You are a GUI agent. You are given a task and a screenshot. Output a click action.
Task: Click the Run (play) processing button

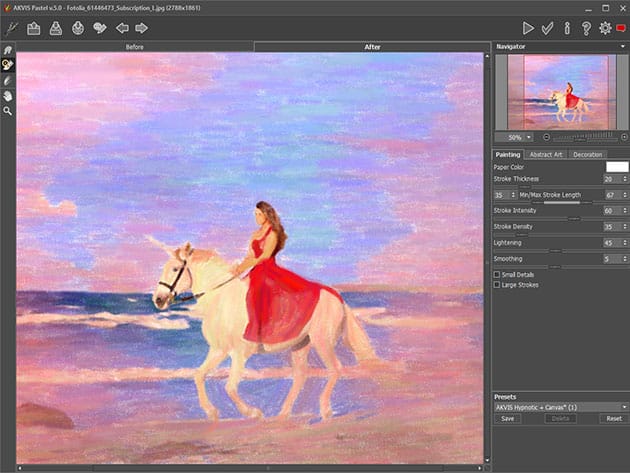[528, 28]
